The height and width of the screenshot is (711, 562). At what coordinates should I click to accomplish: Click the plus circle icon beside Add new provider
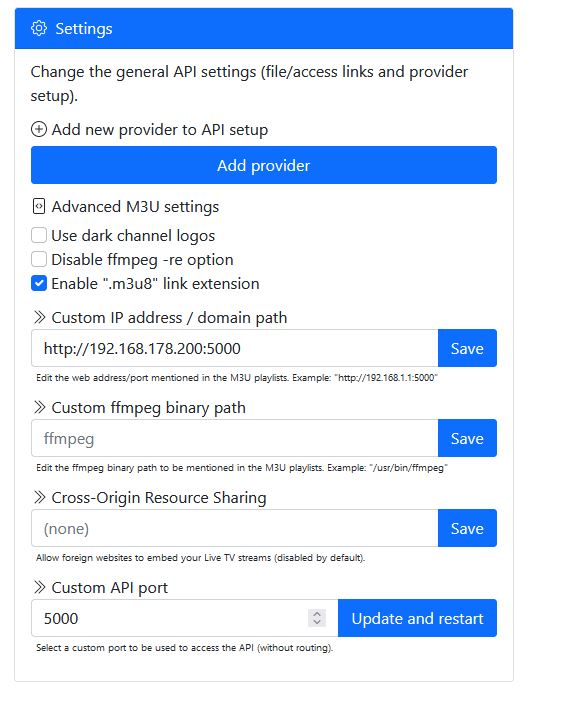[x=39, y=129]
